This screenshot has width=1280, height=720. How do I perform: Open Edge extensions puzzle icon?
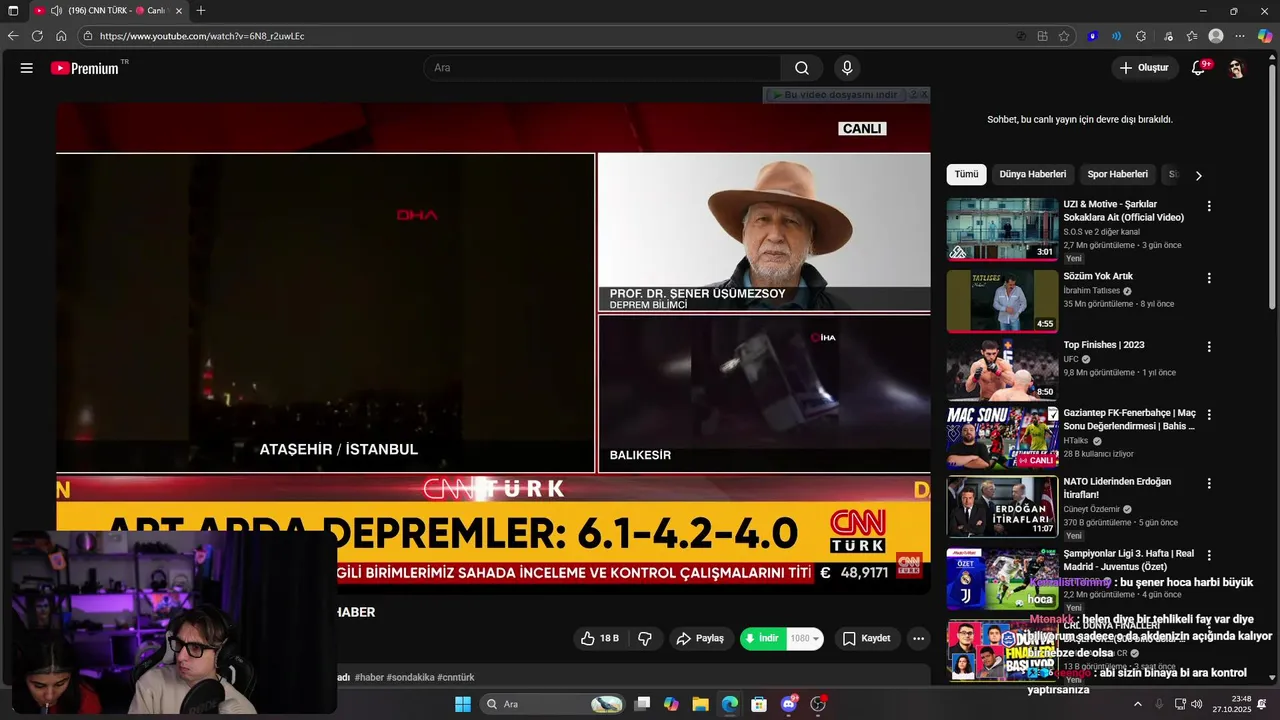(1141, 36)
